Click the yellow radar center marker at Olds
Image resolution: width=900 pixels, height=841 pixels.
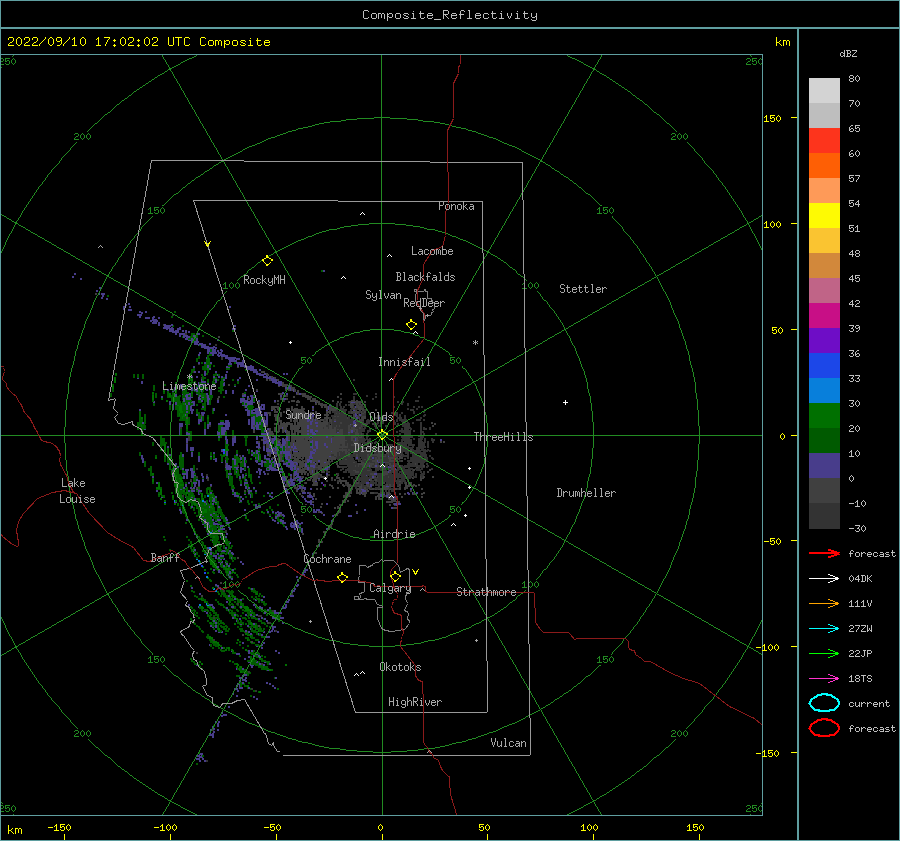pyautogui.click(x=382, y=435)
